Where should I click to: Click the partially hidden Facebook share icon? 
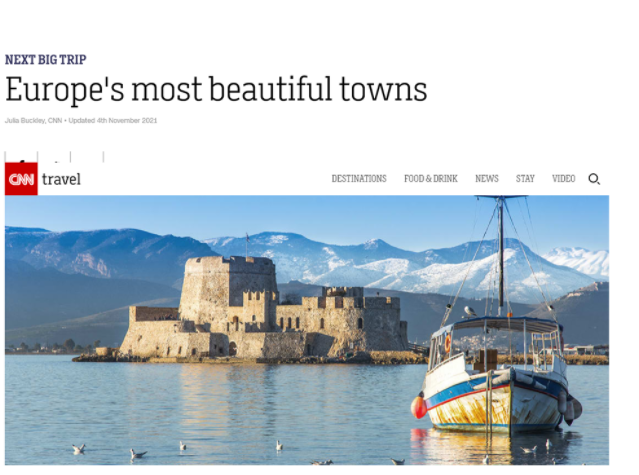pyautogui.click(x=21, y=157)
